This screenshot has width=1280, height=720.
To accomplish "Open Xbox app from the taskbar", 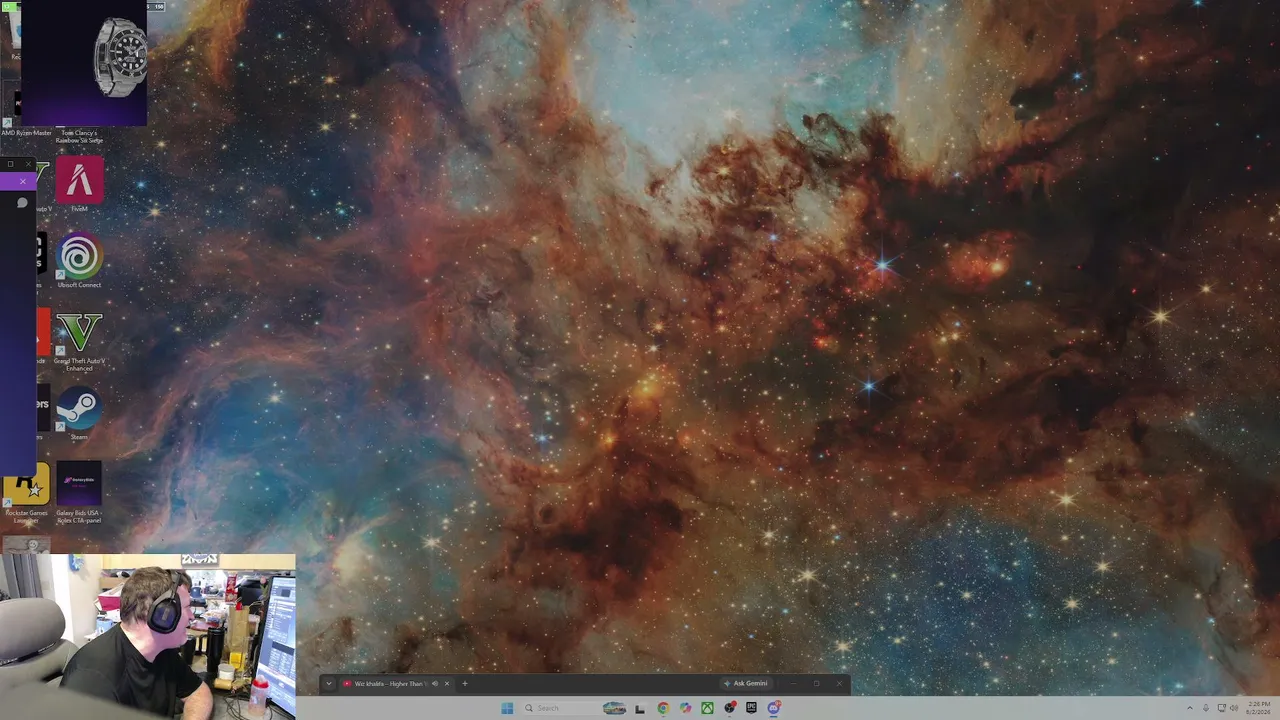I will [707, 708].
